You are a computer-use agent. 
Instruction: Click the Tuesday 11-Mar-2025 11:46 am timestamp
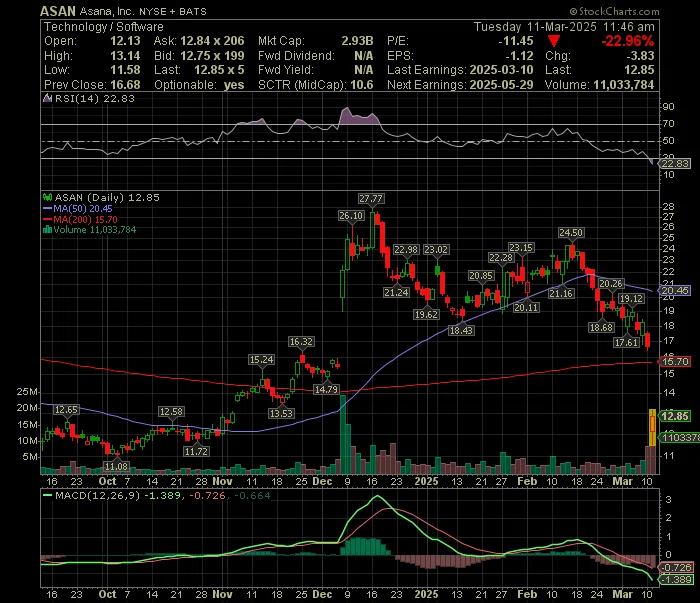[564, 27]
